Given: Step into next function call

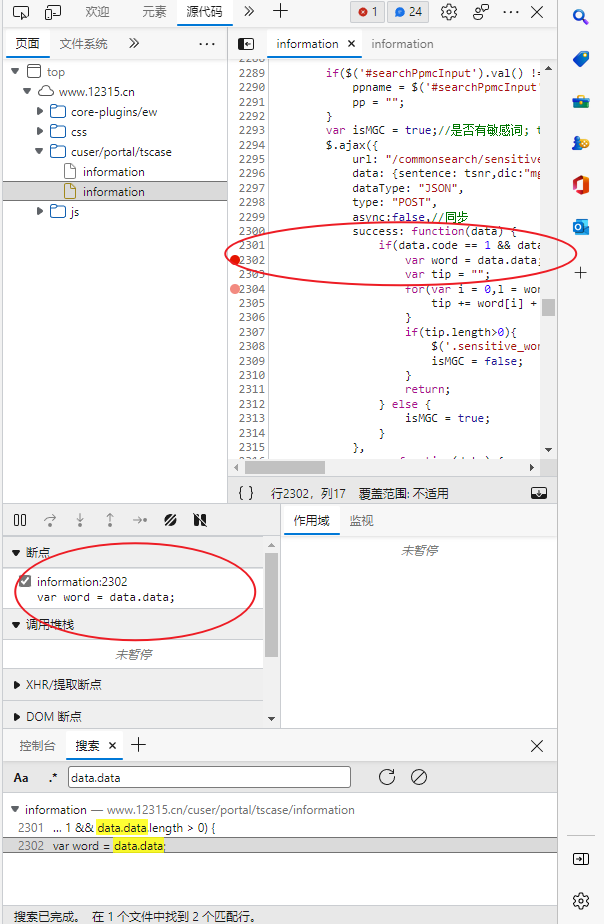Looking at the screenshot, I should click(80, 520).
